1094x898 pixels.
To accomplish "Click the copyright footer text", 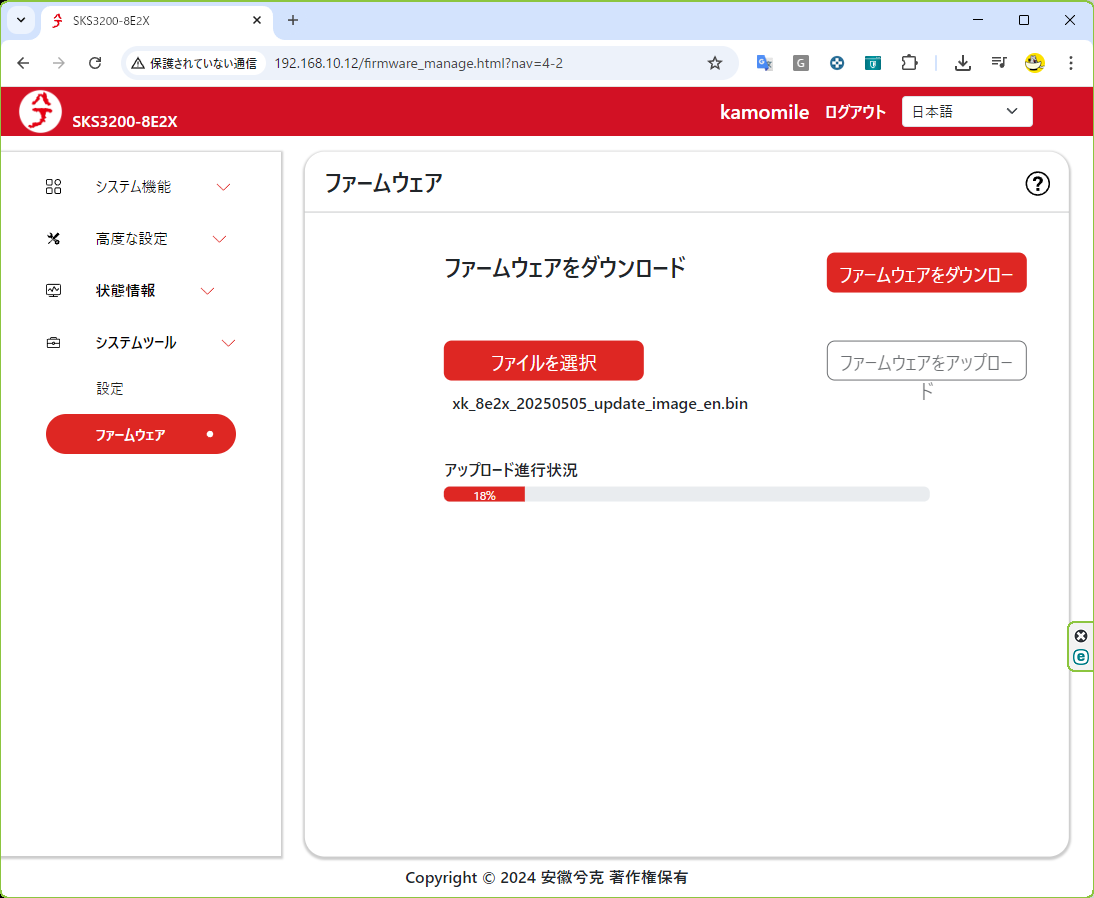I will click(x=546, y=877).
